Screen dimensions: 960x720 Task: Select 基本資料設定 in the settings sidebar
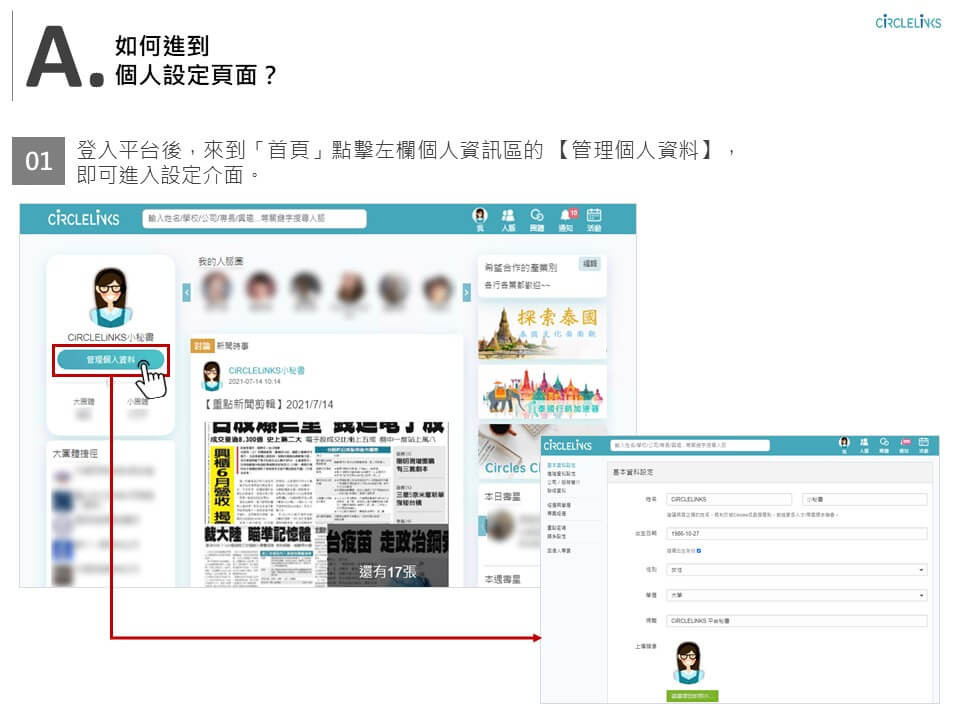pyautogui.click(x=561, y=465)
